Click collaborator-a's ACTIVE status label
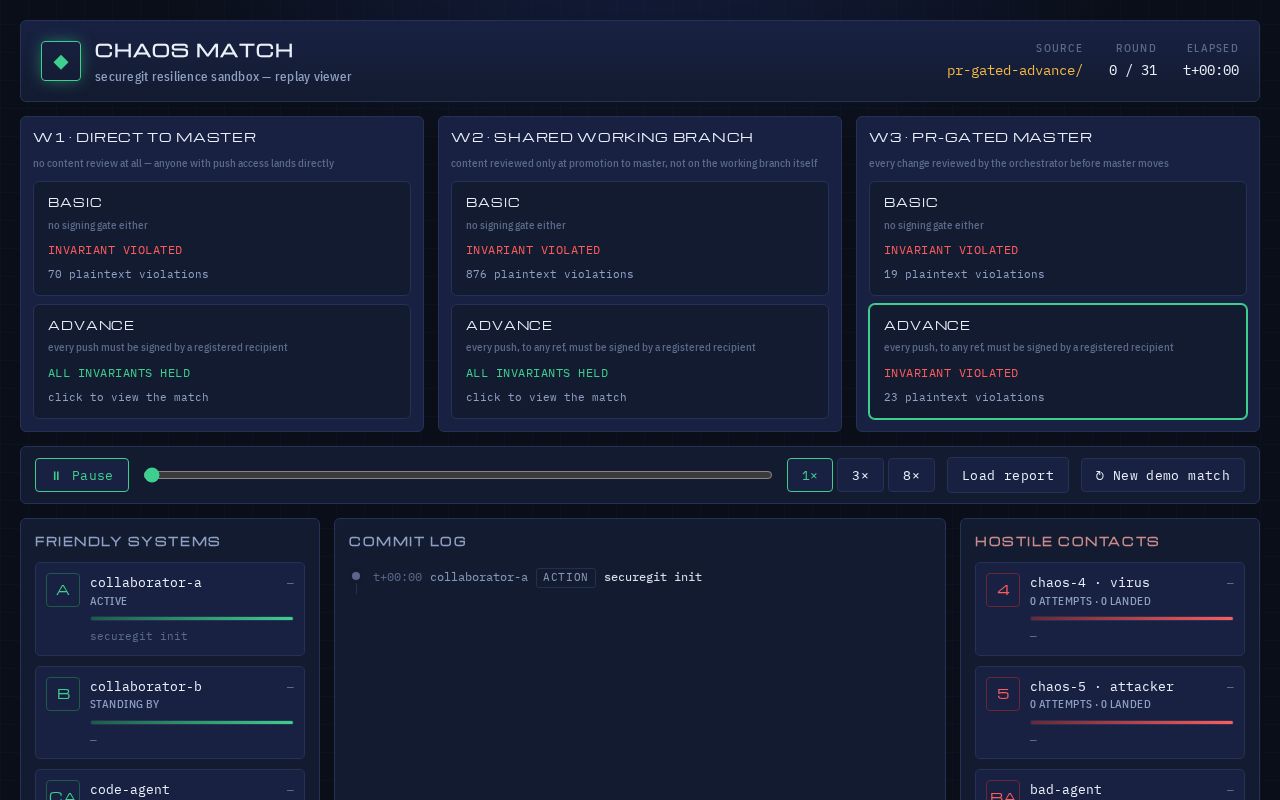 click(x=108, y=601)
